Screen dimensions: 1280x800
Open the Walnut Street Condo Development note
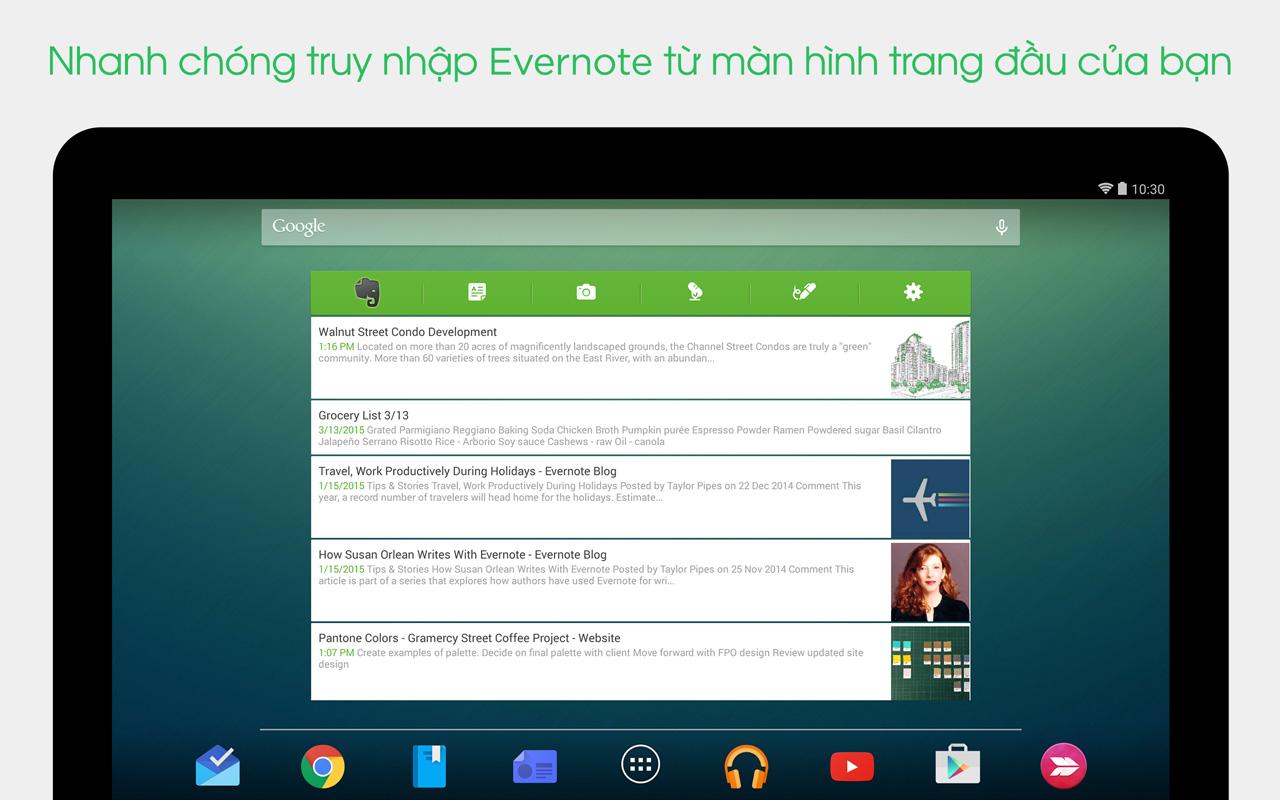[640, 357]
